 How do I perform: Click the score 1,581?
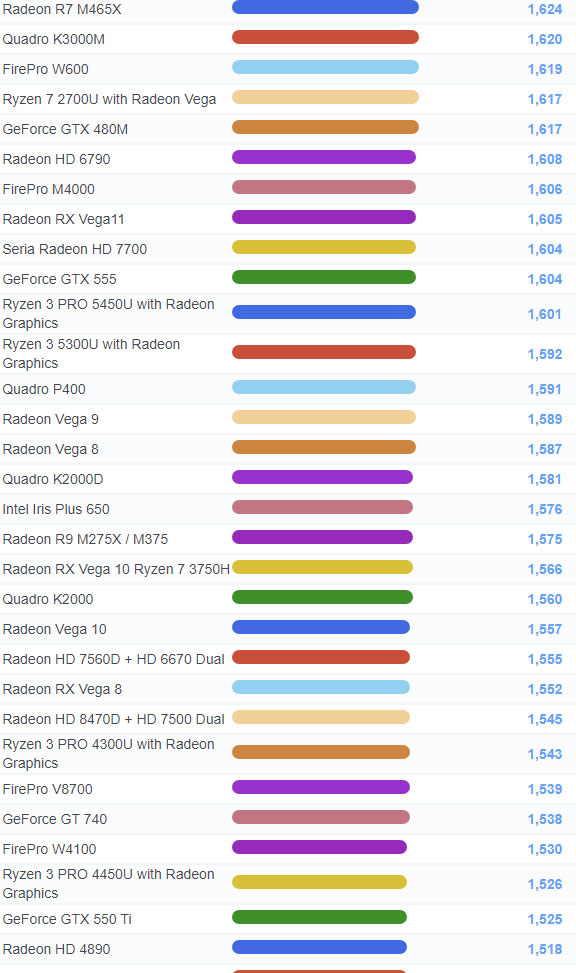tap(545, 479)
